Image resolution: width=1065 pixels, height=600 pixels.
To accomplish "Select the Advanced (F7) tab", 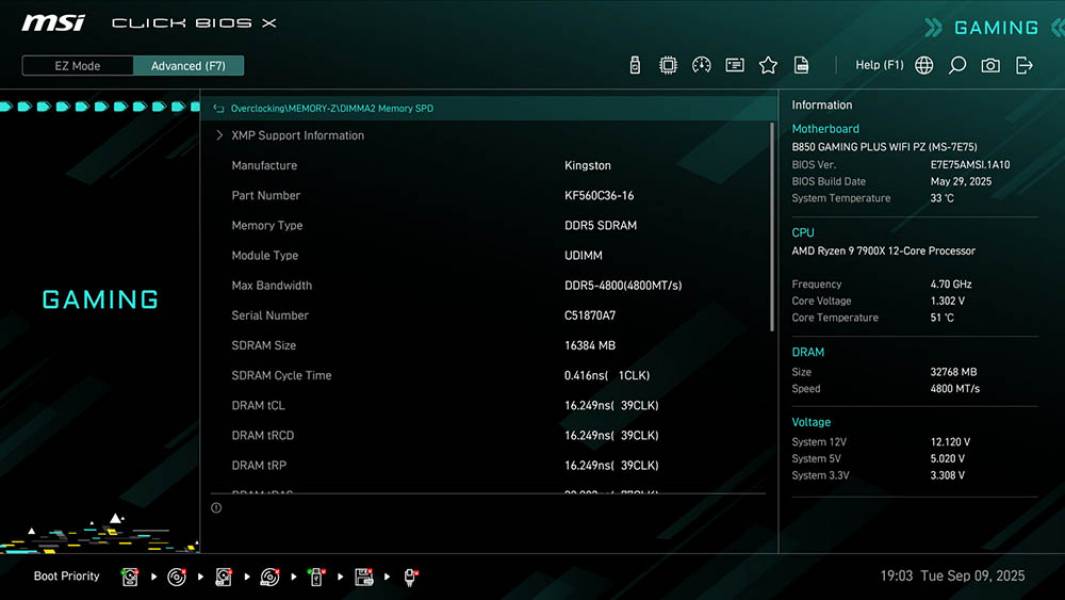I will click(x=188, y=65).
